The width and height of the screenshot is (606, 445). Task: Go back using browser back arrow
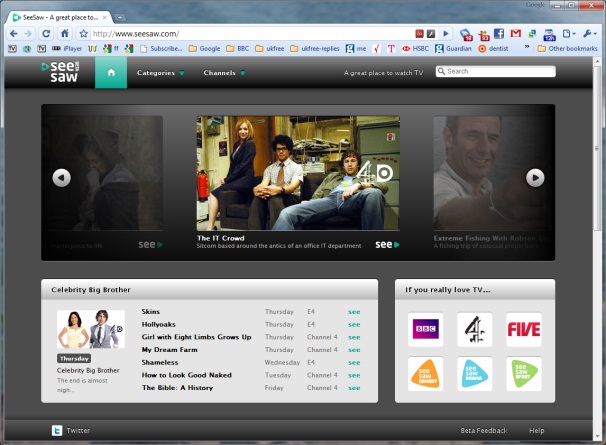tap(14, 34)
